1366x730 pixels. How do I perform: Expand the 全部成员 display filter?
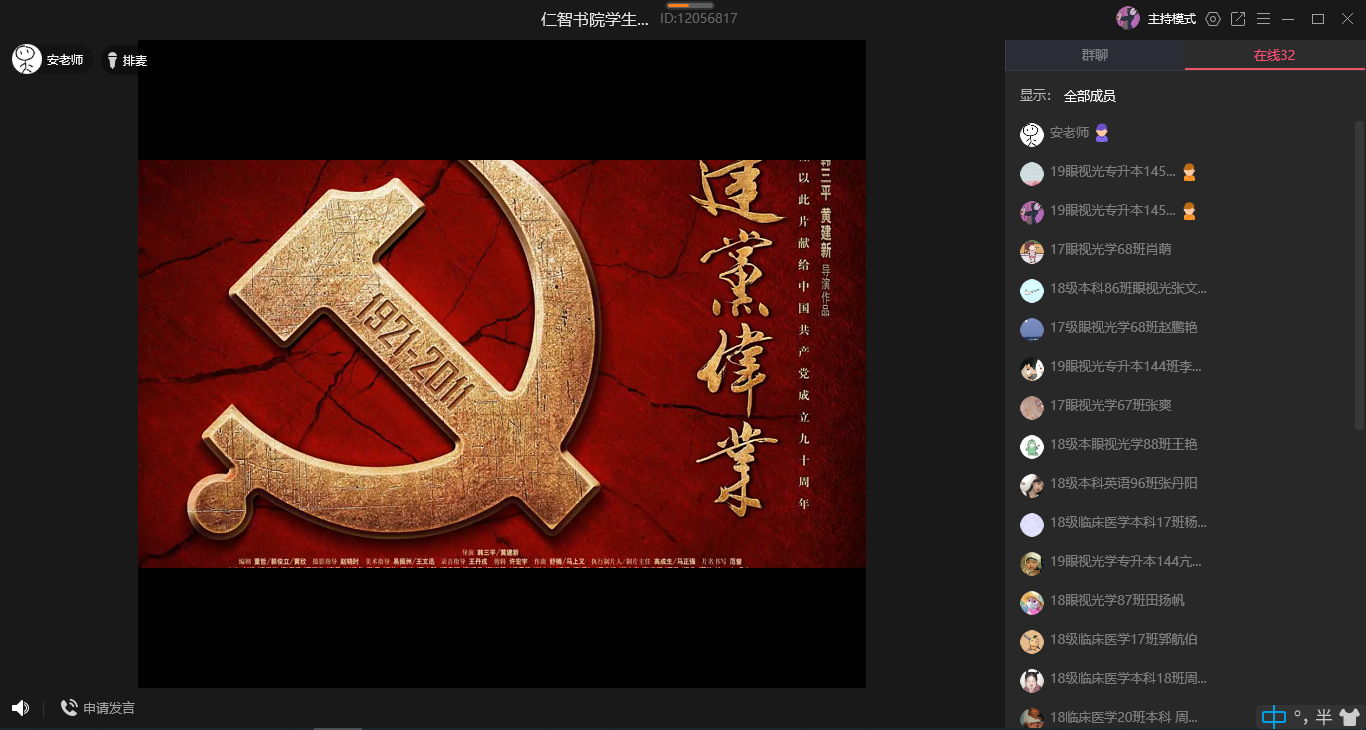[x=1089, y=96]
